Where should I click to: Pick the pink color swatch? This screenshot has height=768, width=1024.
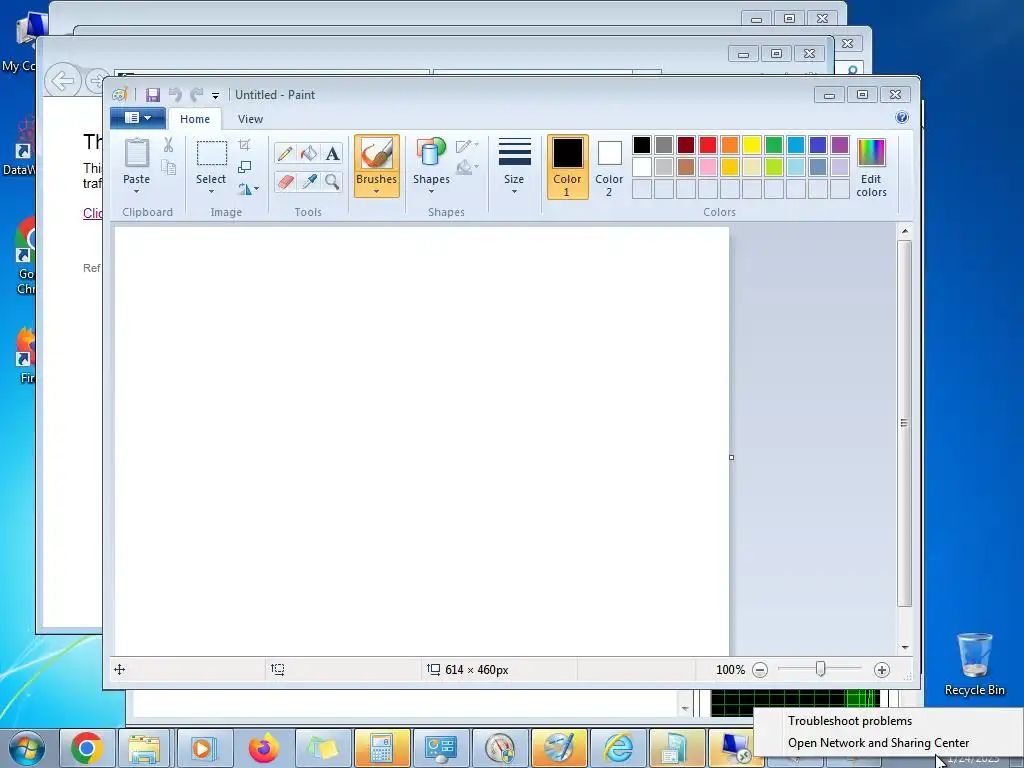708,167
